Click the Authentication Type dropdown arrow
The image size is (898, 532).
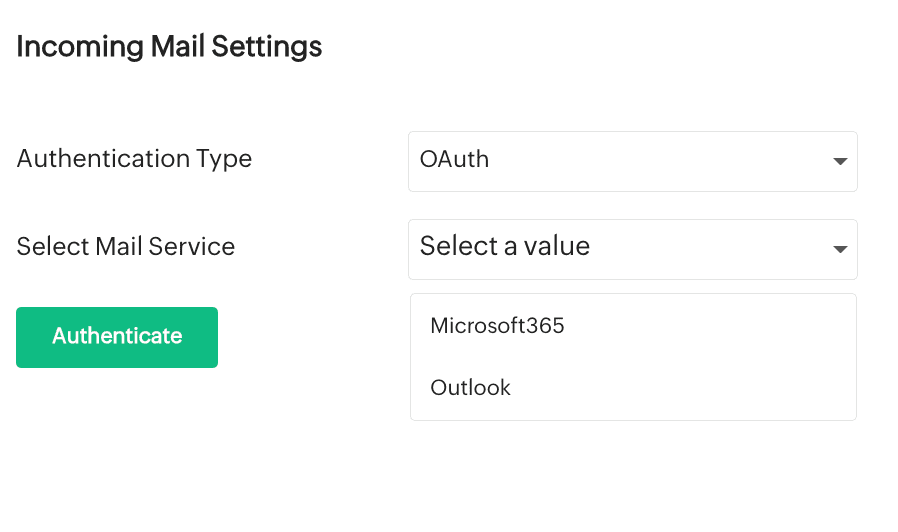pyautogui.click(x=839, y=161)
